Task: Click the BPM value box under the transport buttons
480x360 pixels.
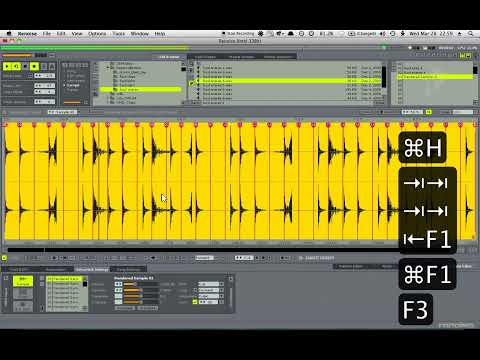Action: tap(45, 76)
